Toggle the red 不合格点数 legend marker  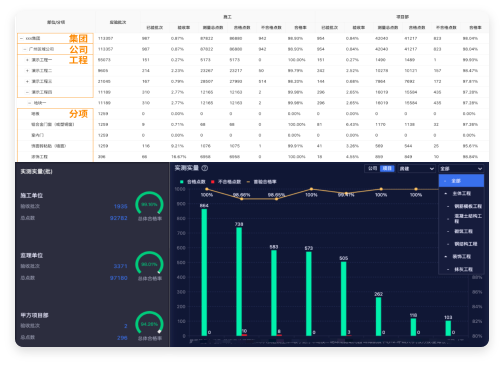[x=213, y=182]
